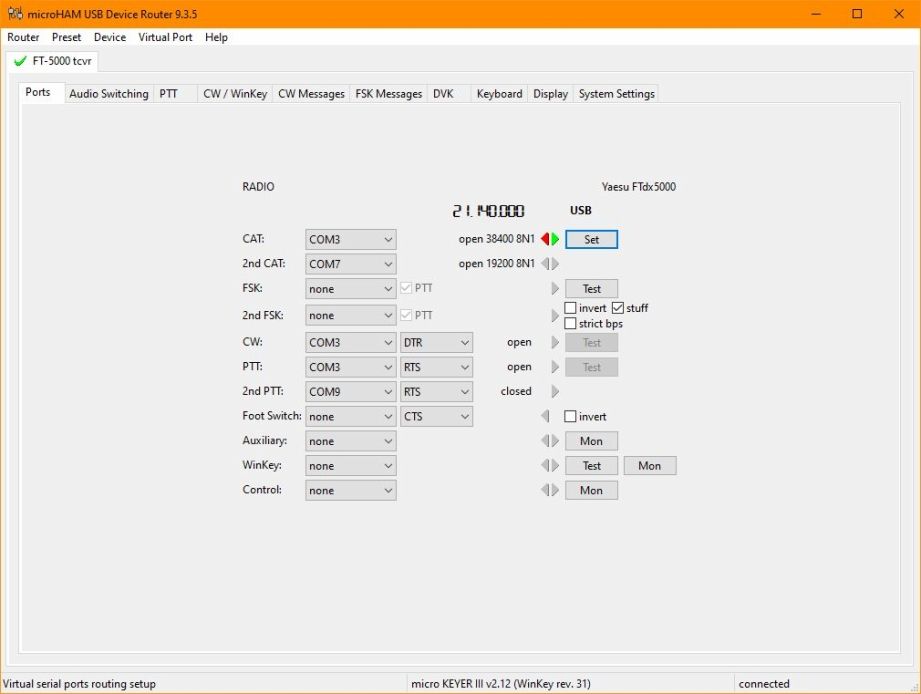
Task: Uncheck the stuff checkbox
Action: click(618, 308)
